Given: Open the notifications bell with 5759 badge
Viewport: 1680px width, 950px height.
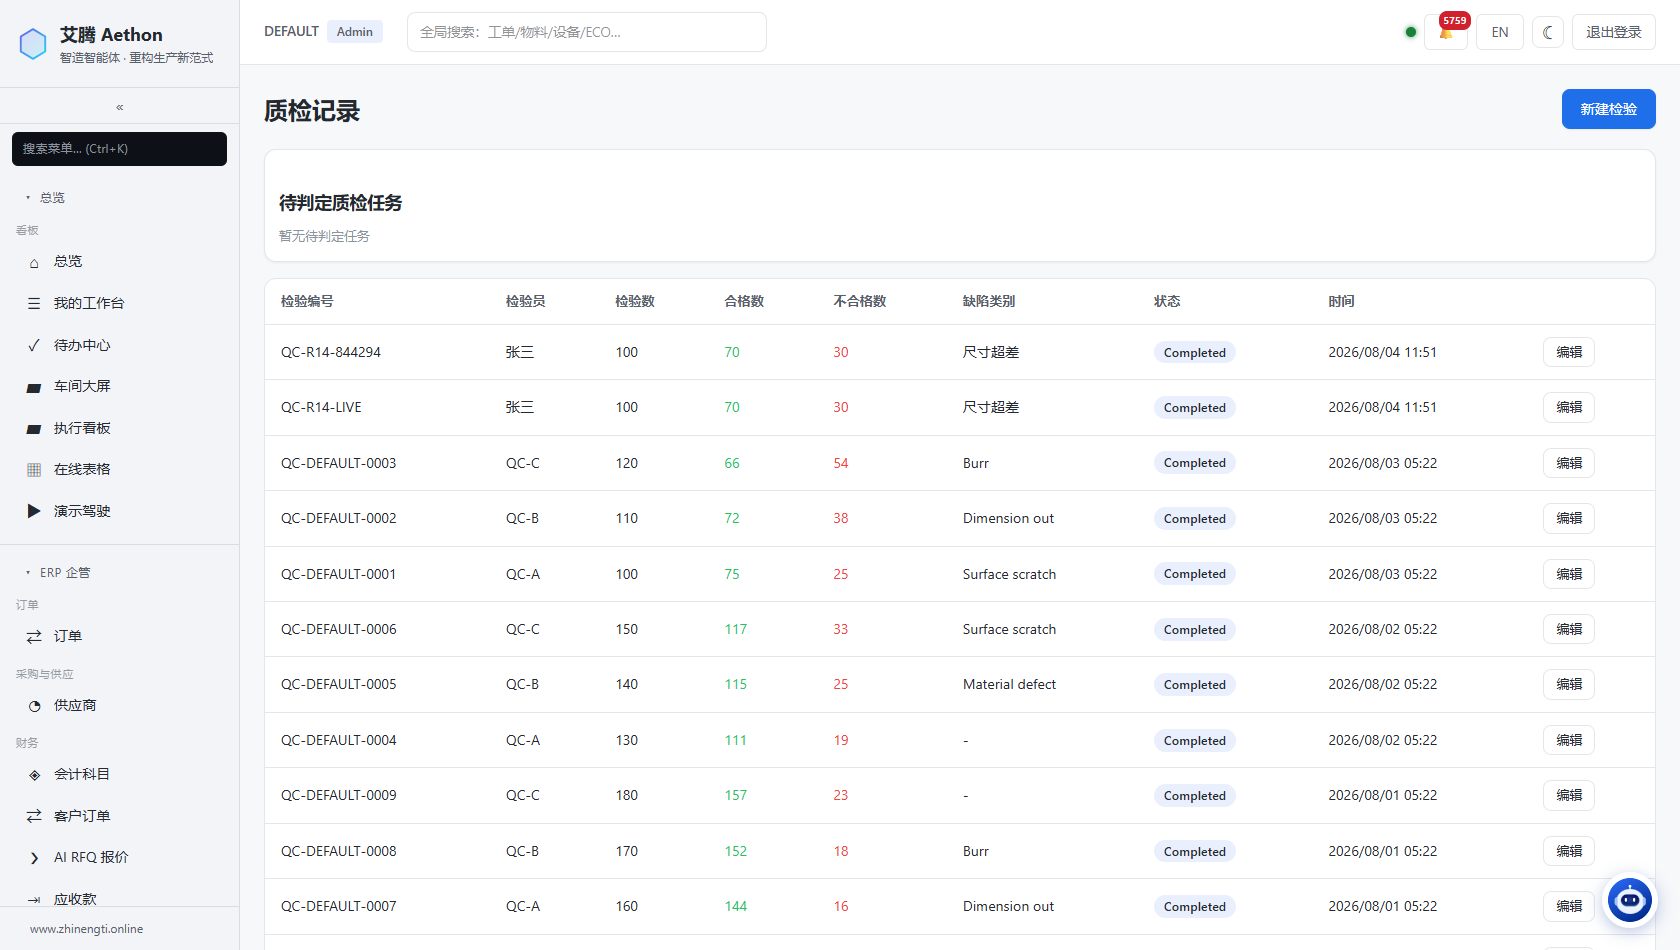Looking at the screenshot, I should tap(1446, 32).
